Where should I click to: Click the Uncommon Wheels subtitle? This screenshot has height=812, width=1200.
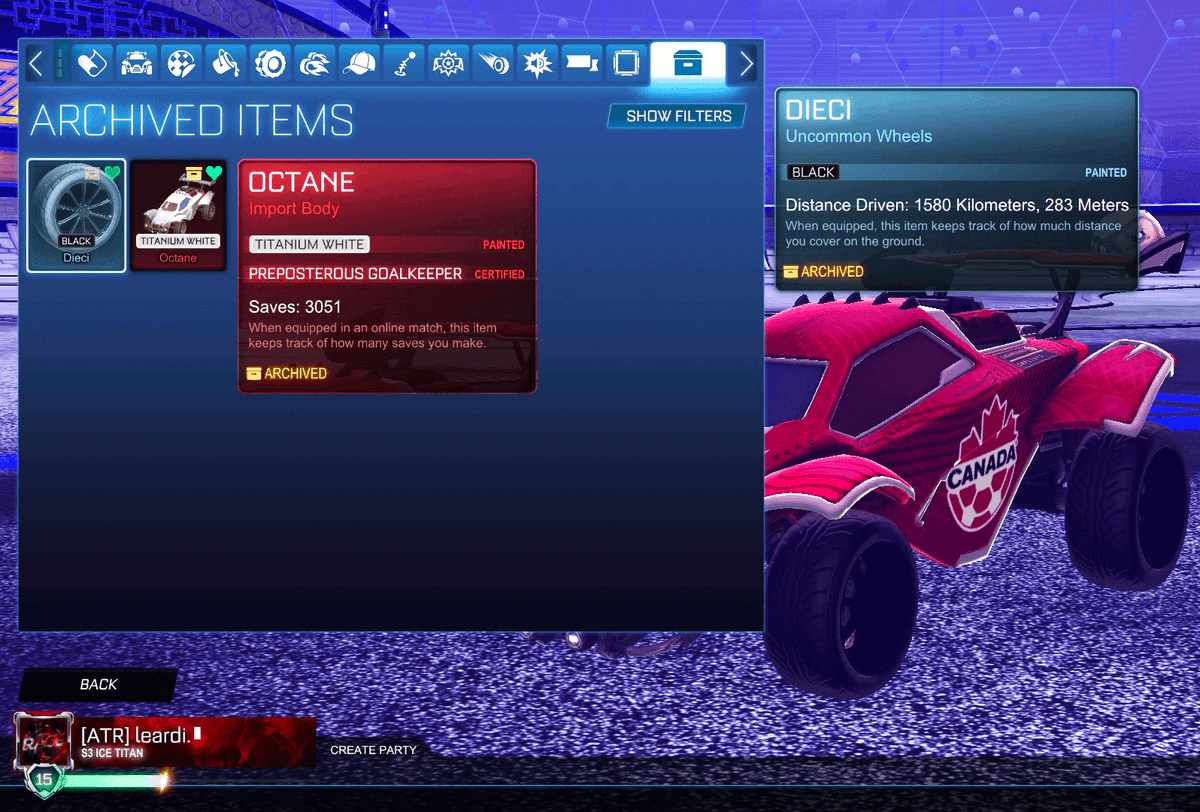859,136
